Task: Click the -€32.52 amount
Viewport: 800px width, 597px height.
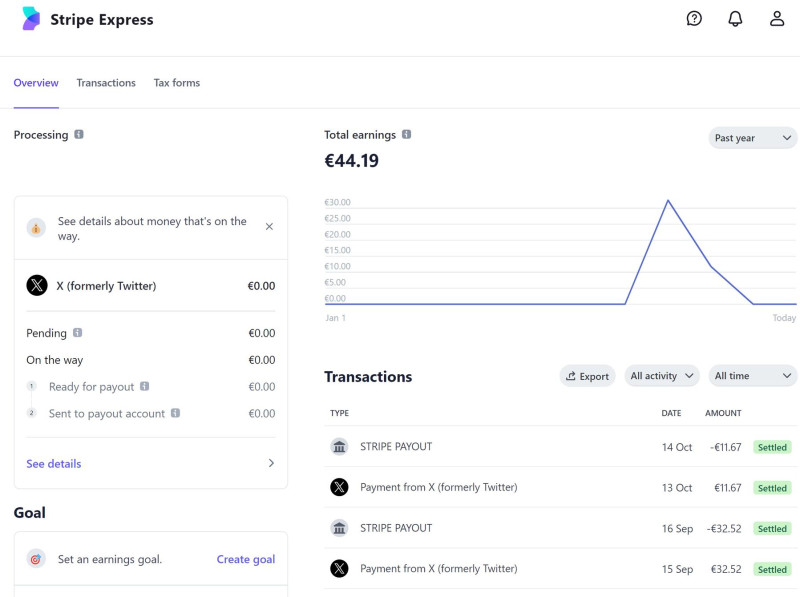Action: 724,529
